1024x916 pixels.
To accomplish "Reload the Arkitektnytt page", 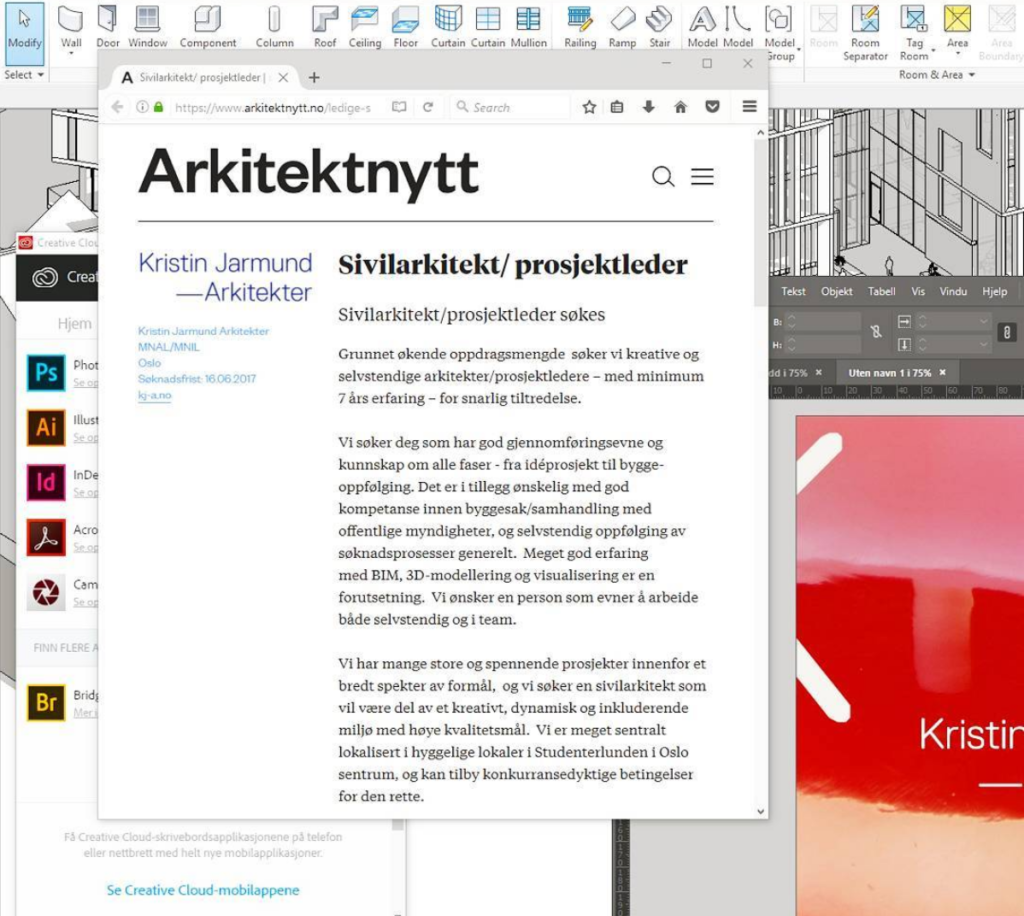I will [428, 107].
